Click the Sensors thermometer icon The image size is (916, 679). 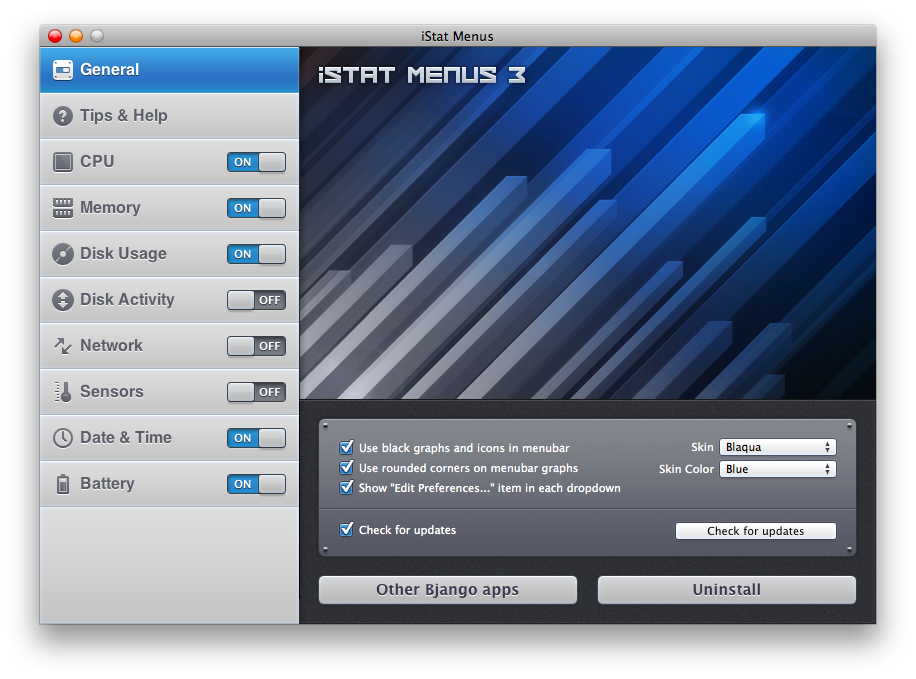click(x=62, y=391)
